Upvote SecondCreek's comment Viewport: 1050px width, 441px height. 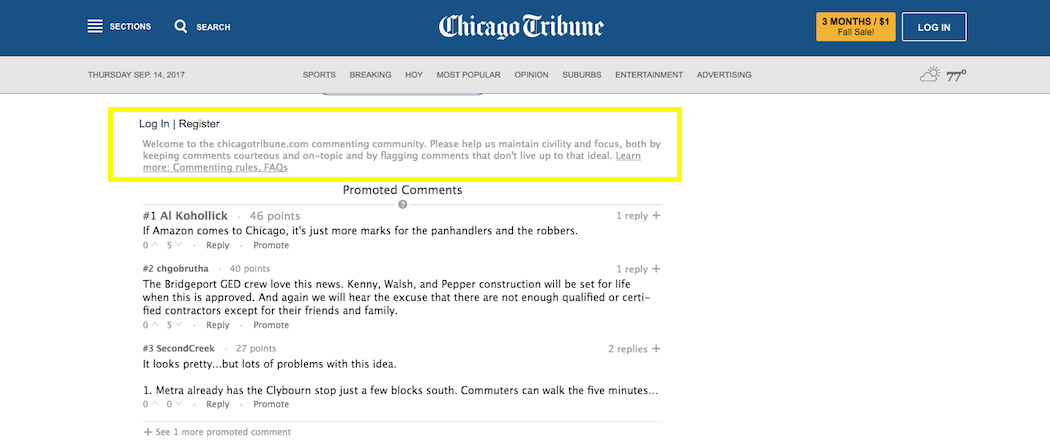point(155,404)
